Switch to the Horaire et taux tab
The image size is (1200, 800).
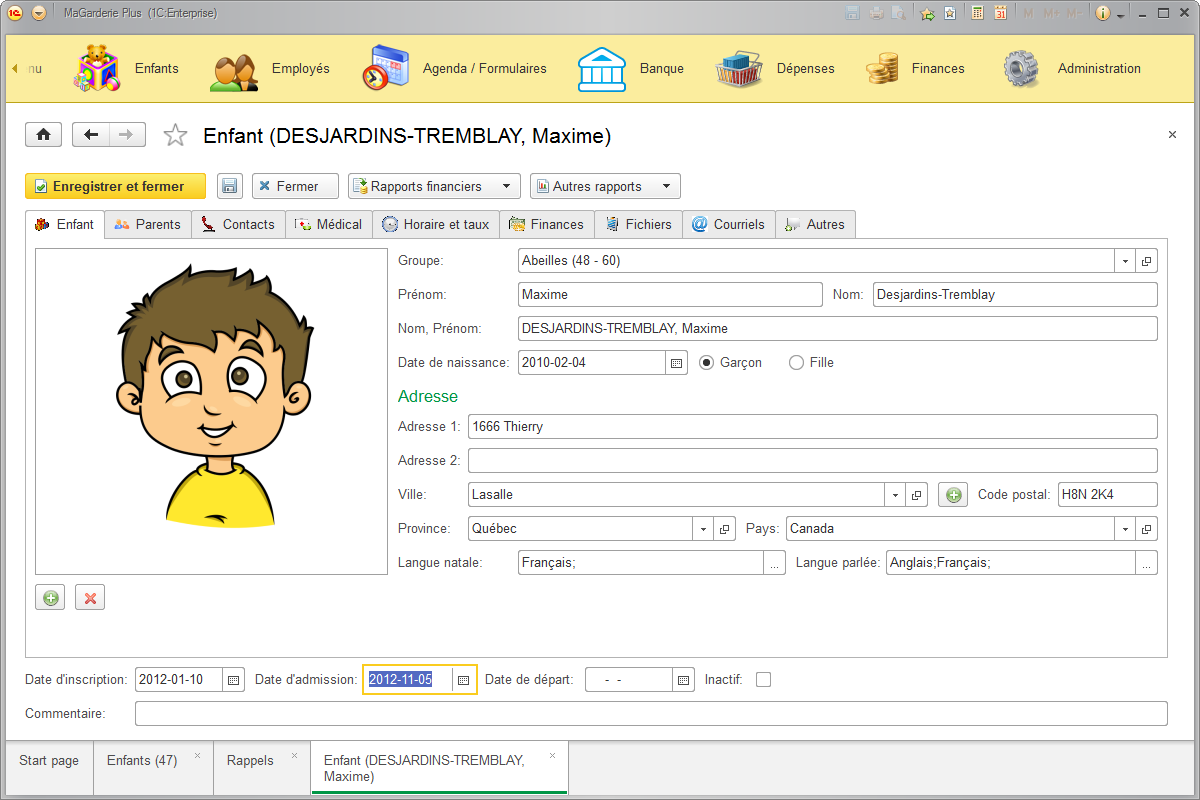click(436, 224)
